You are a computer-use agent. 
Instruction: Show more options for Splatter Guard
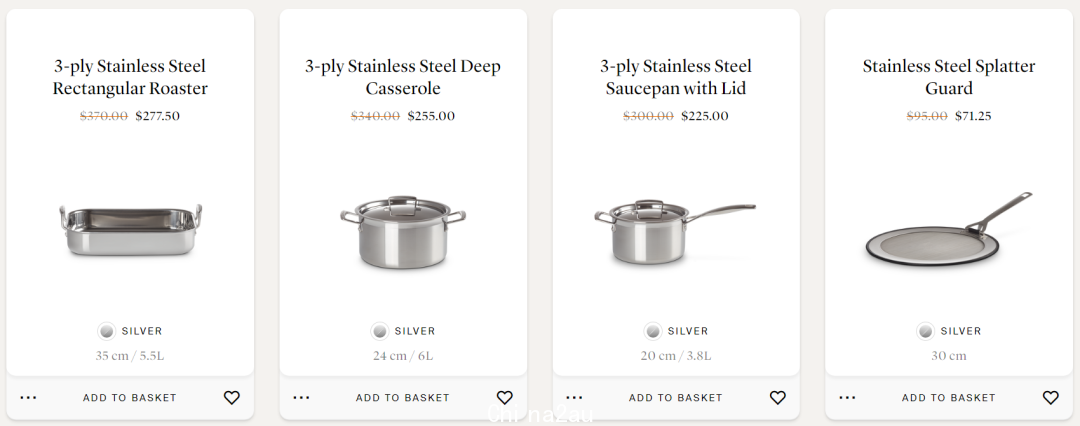[847, 398]
